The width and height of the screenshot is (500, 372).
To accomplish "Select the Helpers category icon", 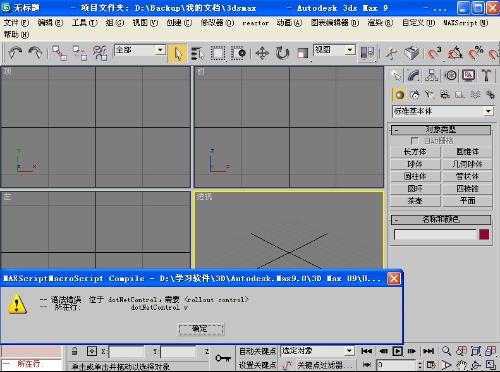I will [x=460, y=95].
